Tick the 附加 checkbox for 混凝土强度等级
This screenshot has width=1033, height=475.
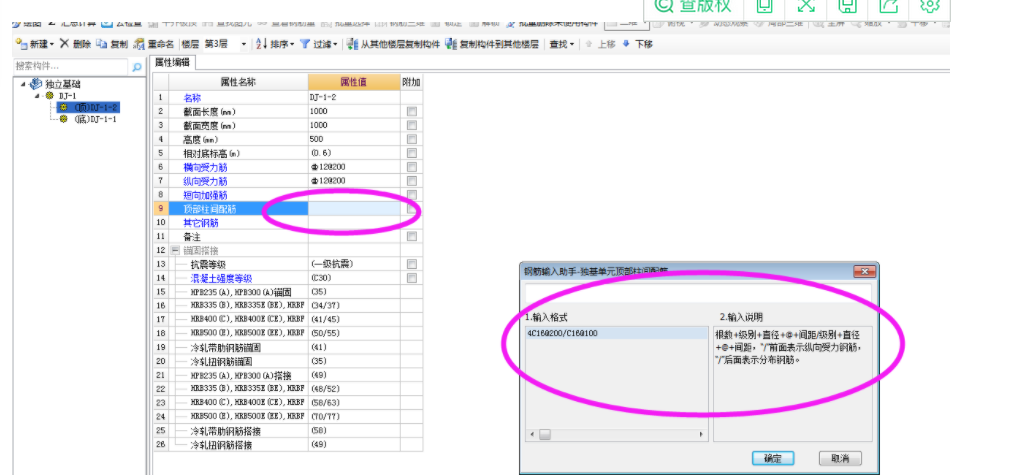(412, 278)
